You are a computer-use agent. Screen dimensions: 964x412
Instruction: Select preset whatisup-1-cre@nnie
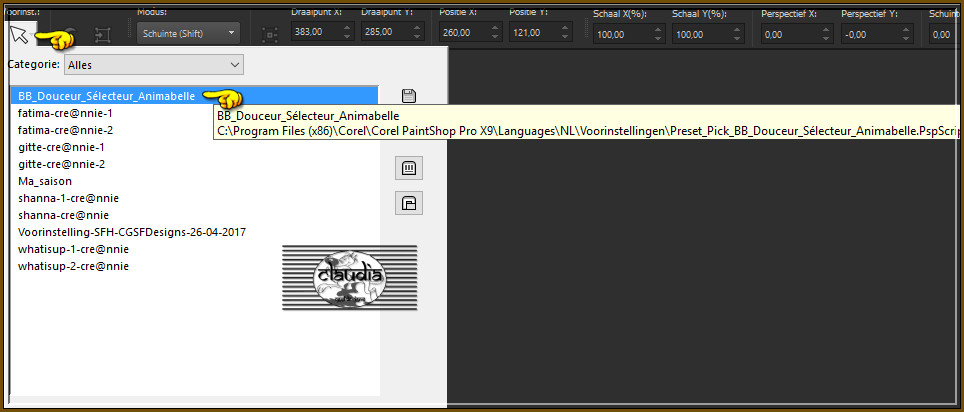pos(194,250)
